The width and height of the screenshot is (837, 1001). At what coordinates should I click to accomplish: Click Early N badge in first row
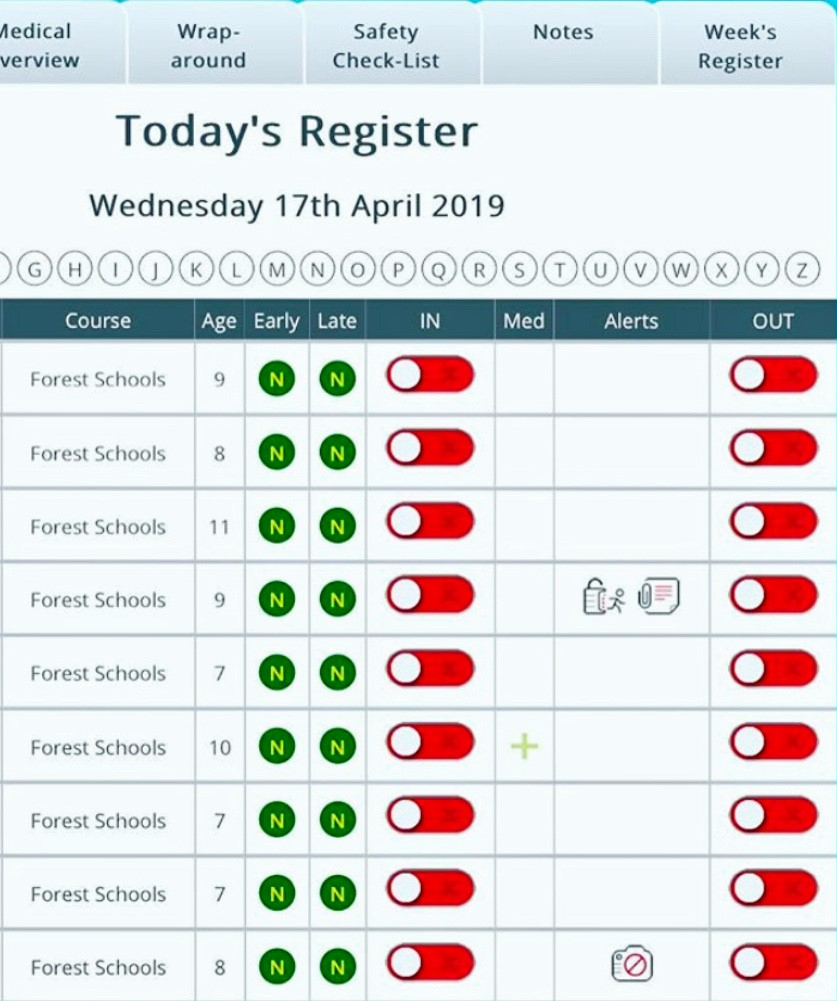276,379
